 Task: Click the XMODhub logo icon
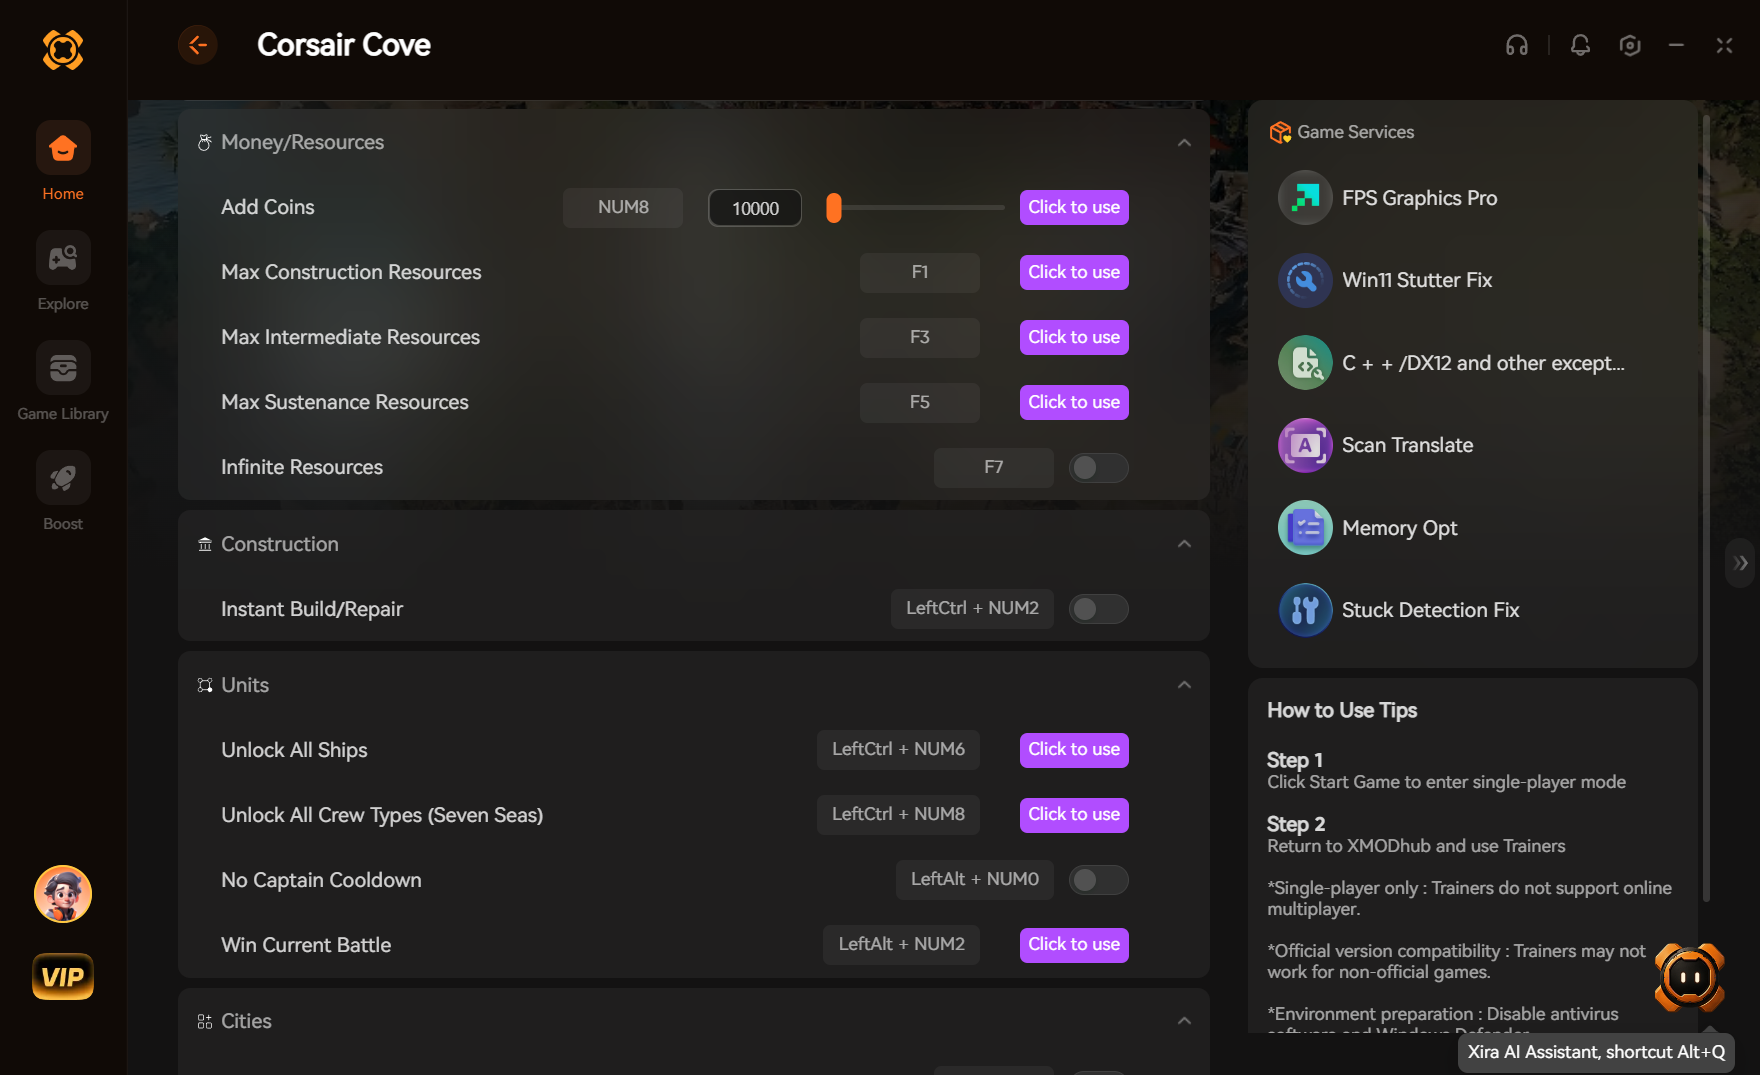(63, 49)
